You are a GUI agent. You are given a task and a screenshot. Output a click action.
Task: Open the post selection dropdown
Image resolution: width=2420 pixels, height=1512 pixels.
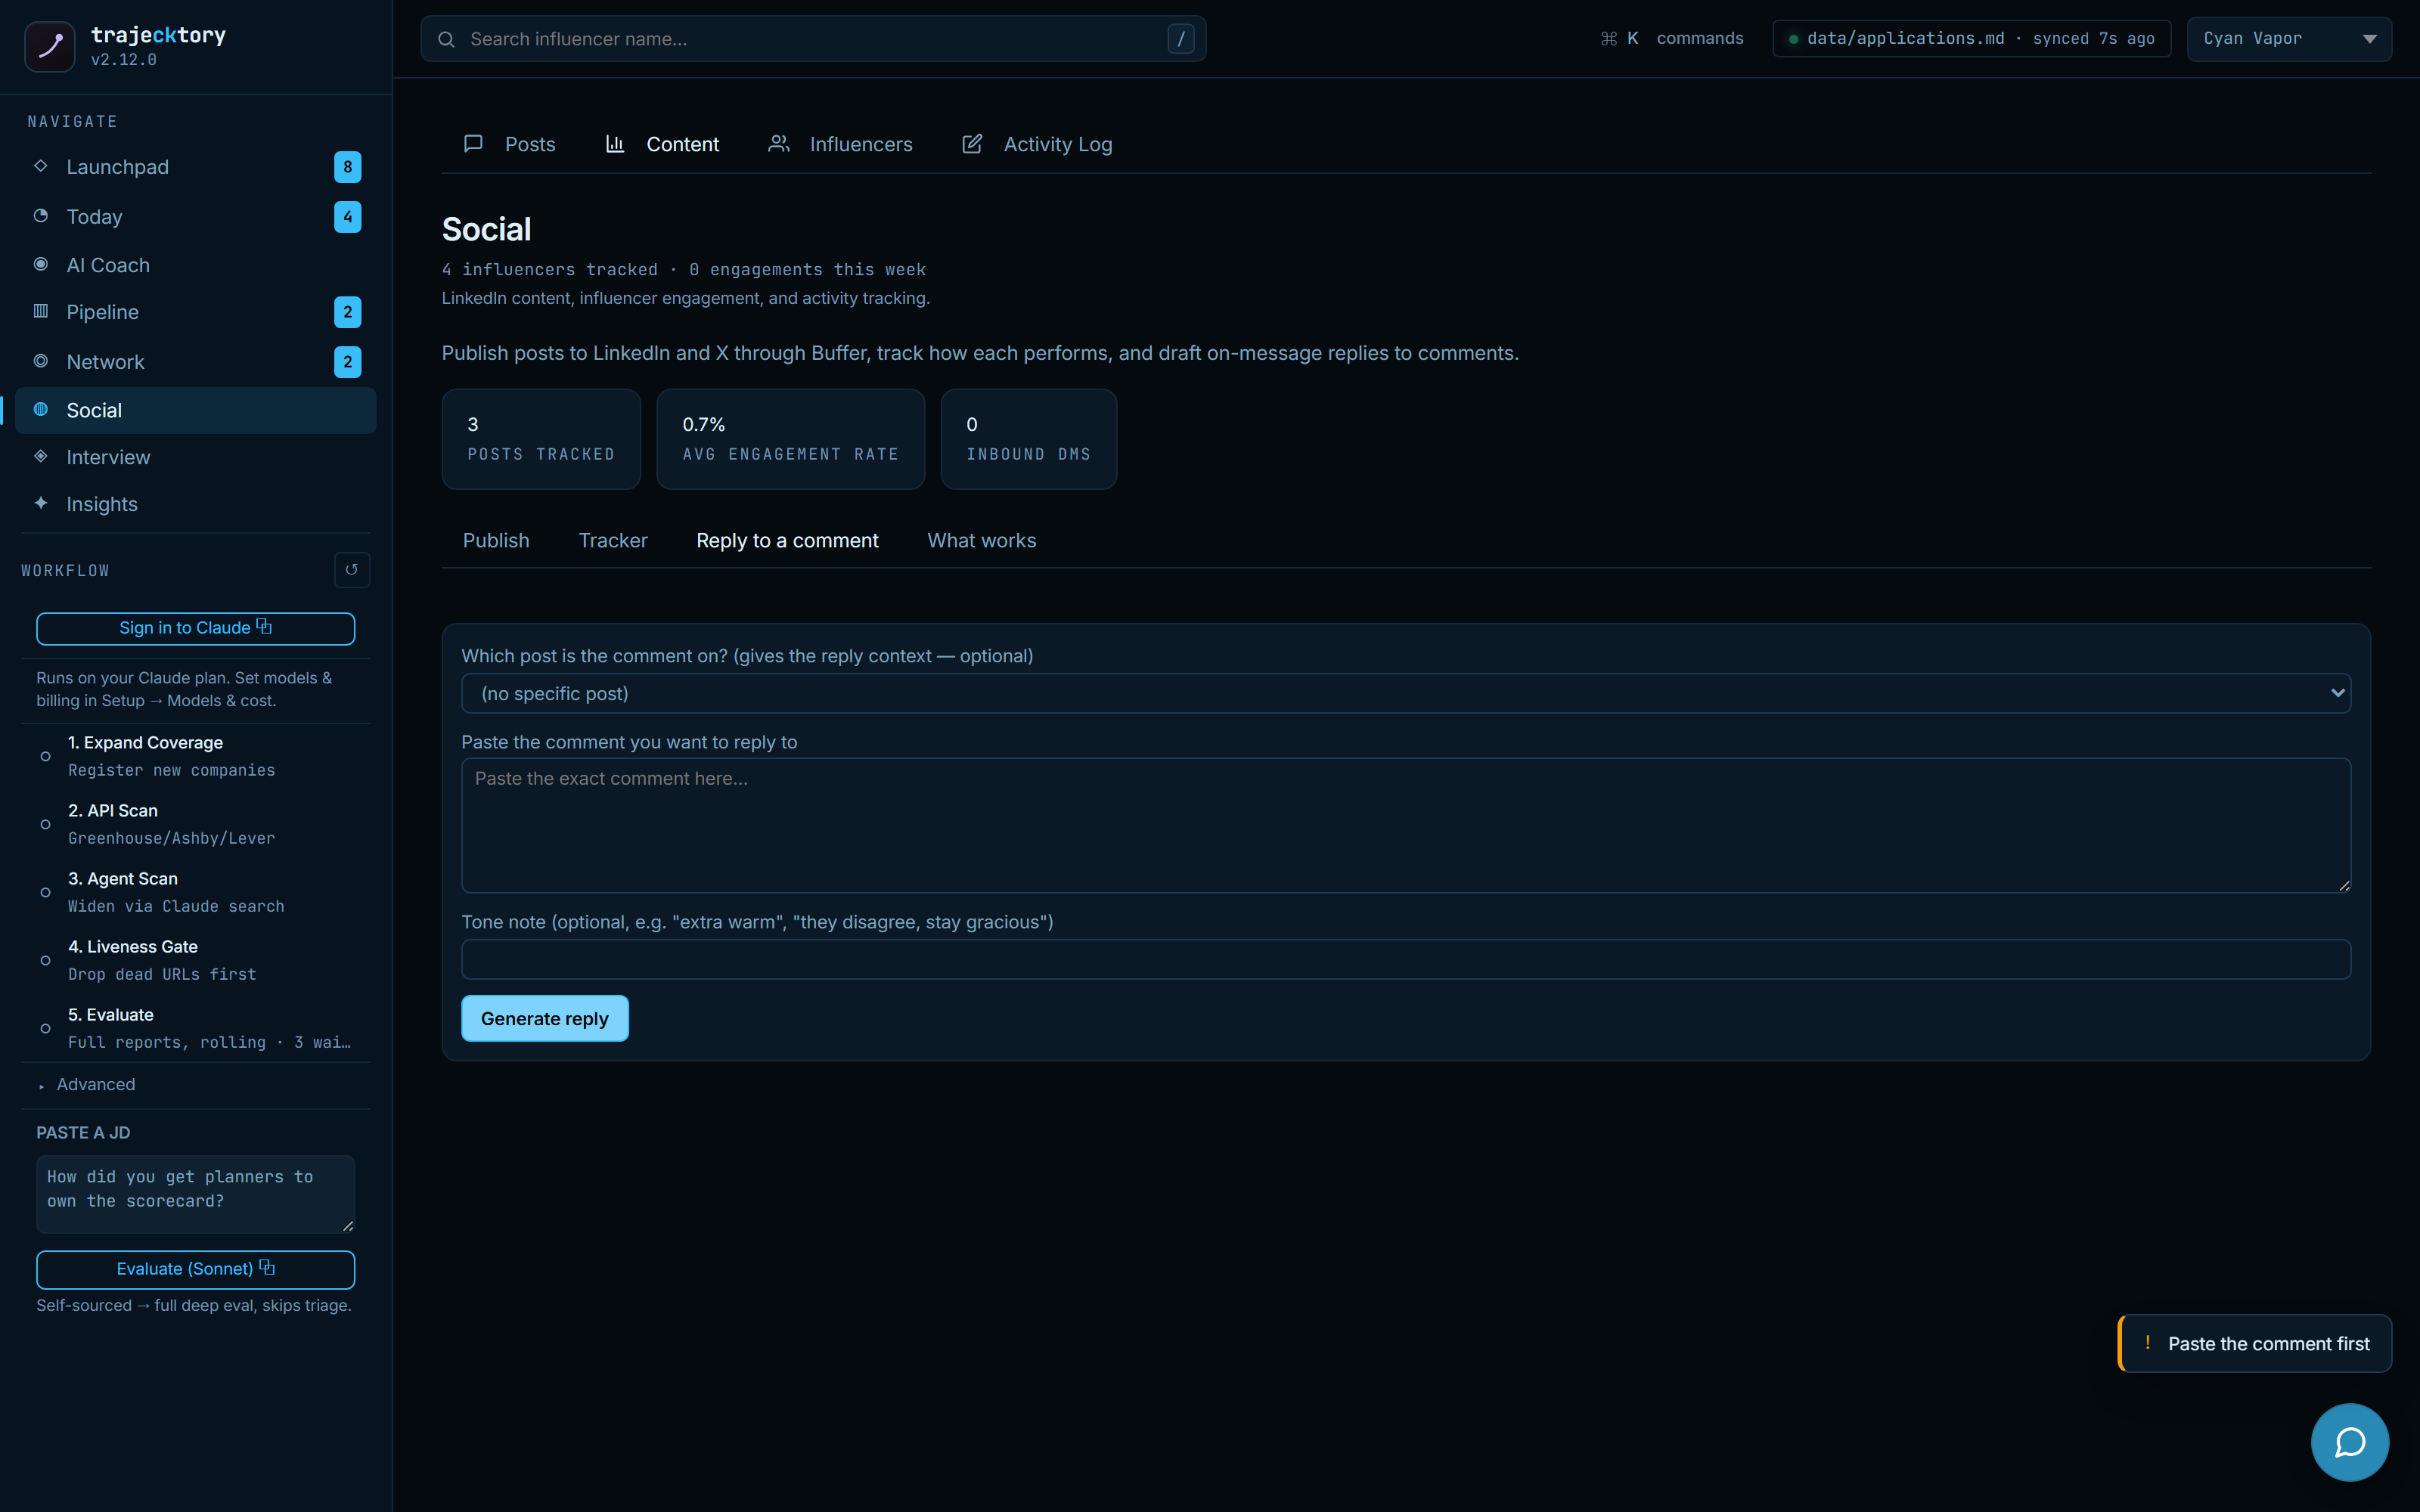[1406, 693]
